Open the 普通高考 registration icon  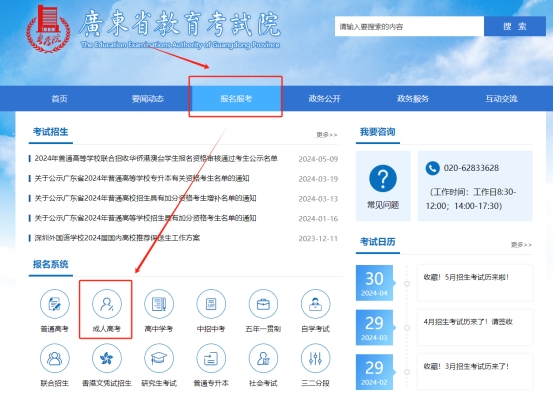tap(55, 304)
